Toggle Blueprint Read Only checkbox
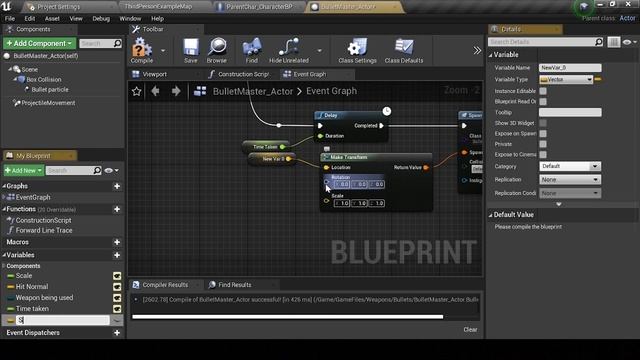The image size is (640, 360). tap(543, 102)
